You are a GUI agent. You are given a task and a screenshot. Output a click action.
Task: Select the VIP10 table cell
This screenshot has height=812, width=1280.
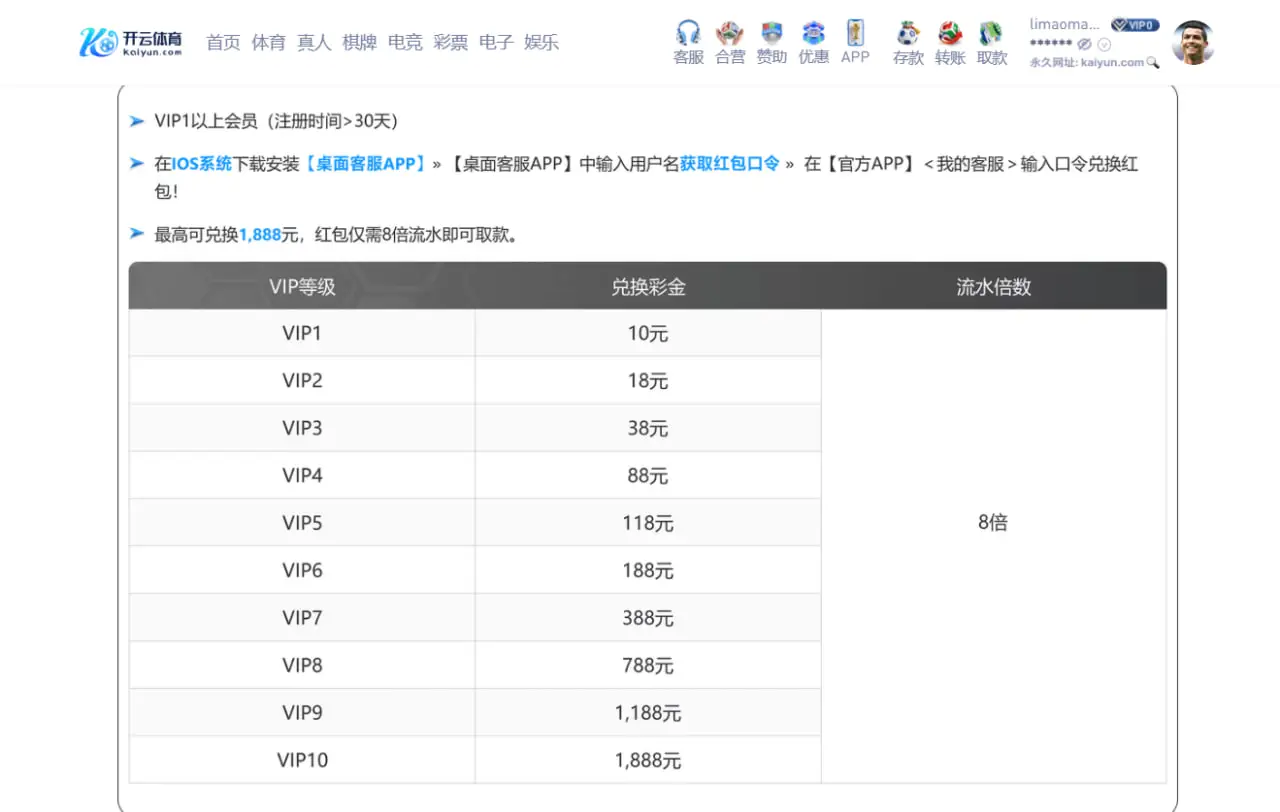pos(302,760)
